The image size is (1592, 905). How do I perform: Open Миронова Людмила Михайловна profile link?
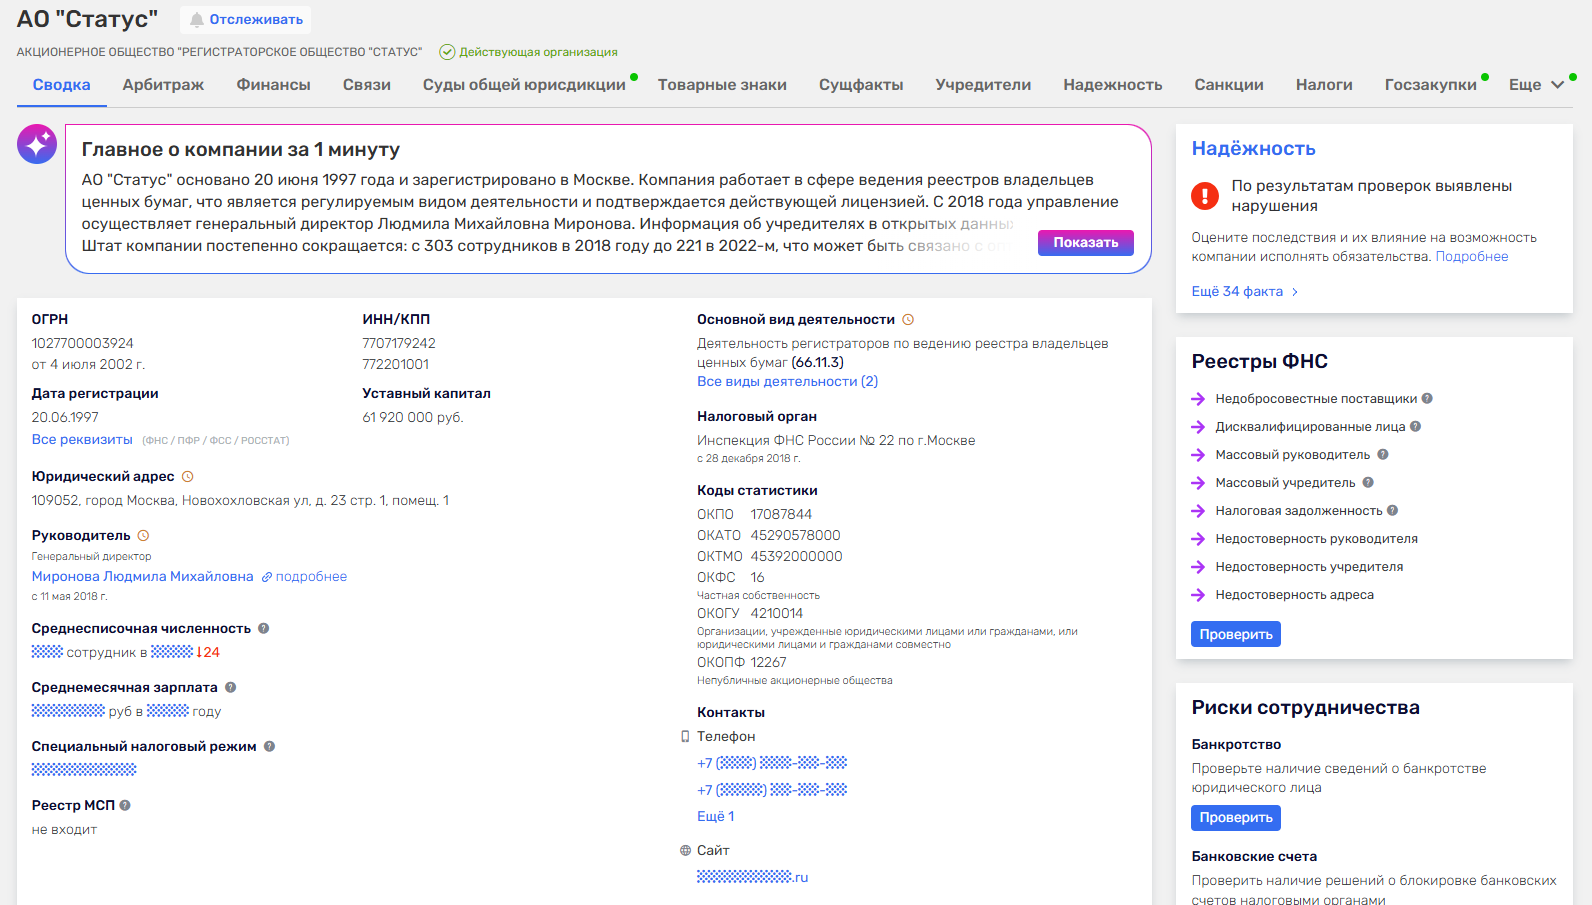tap(142, 577)
